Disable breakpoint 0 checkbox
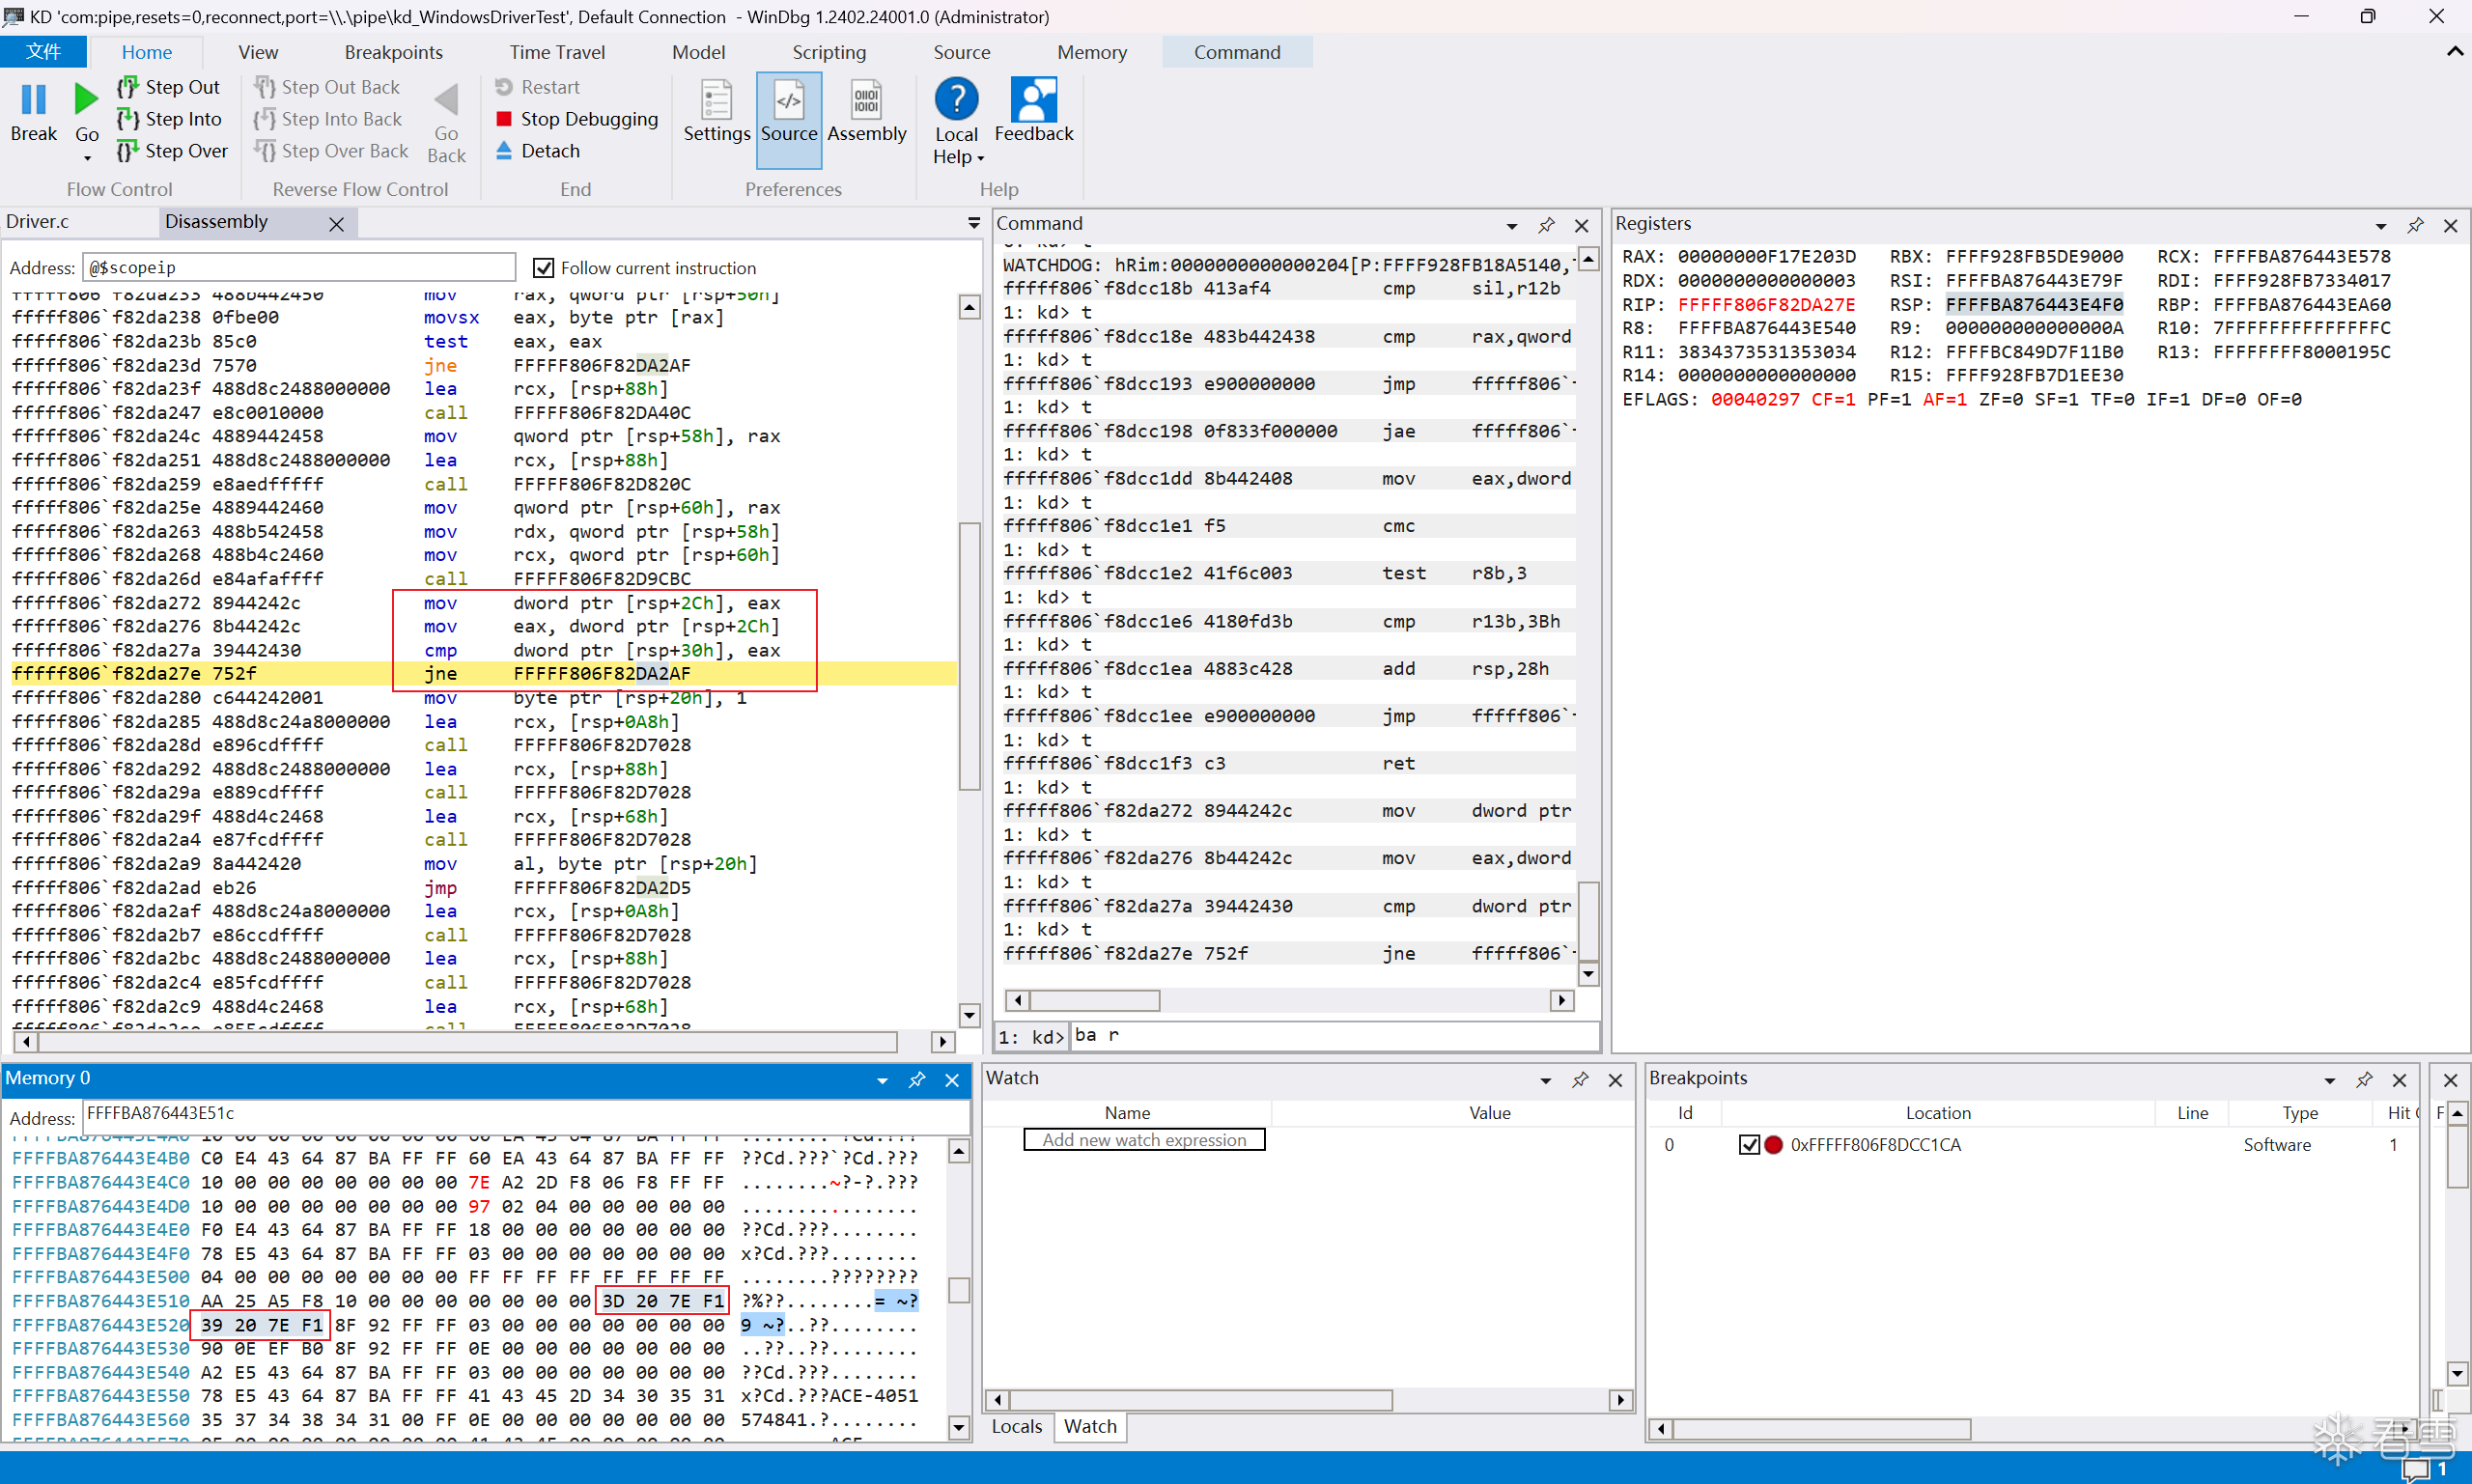 [x=1749, y=1145]
